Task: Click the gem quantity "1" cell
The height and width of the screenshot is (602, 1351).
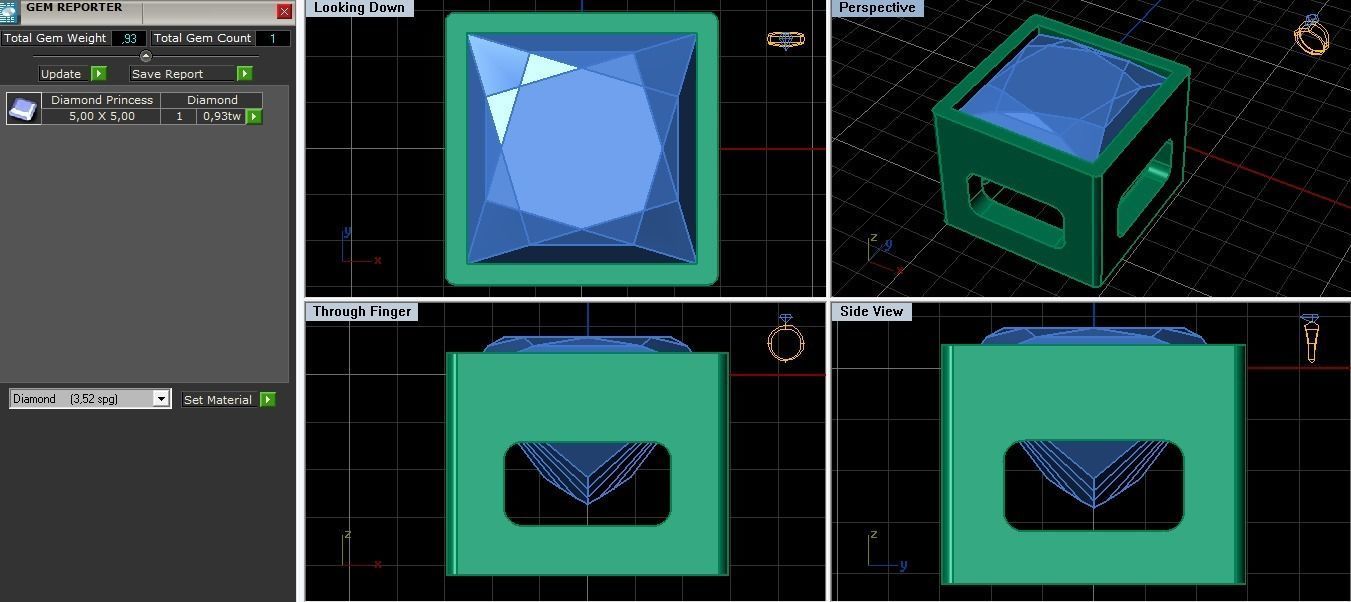Action: 179,116
